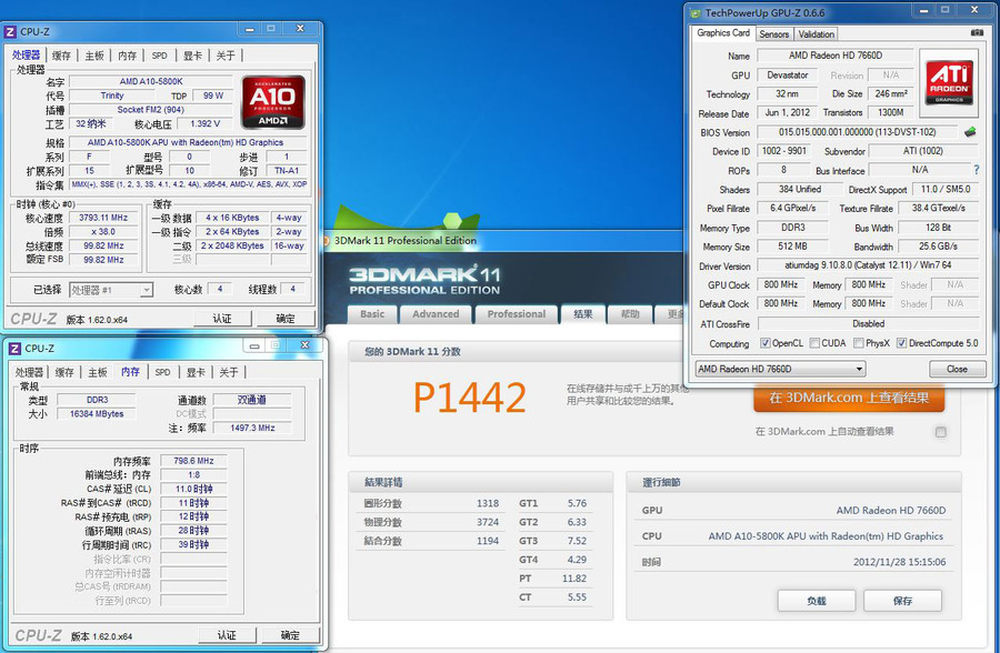Screen dimensions: 1000x653
Task: Click the ATI Radeon logo in GPU-Z
Action: click(945, 83)
